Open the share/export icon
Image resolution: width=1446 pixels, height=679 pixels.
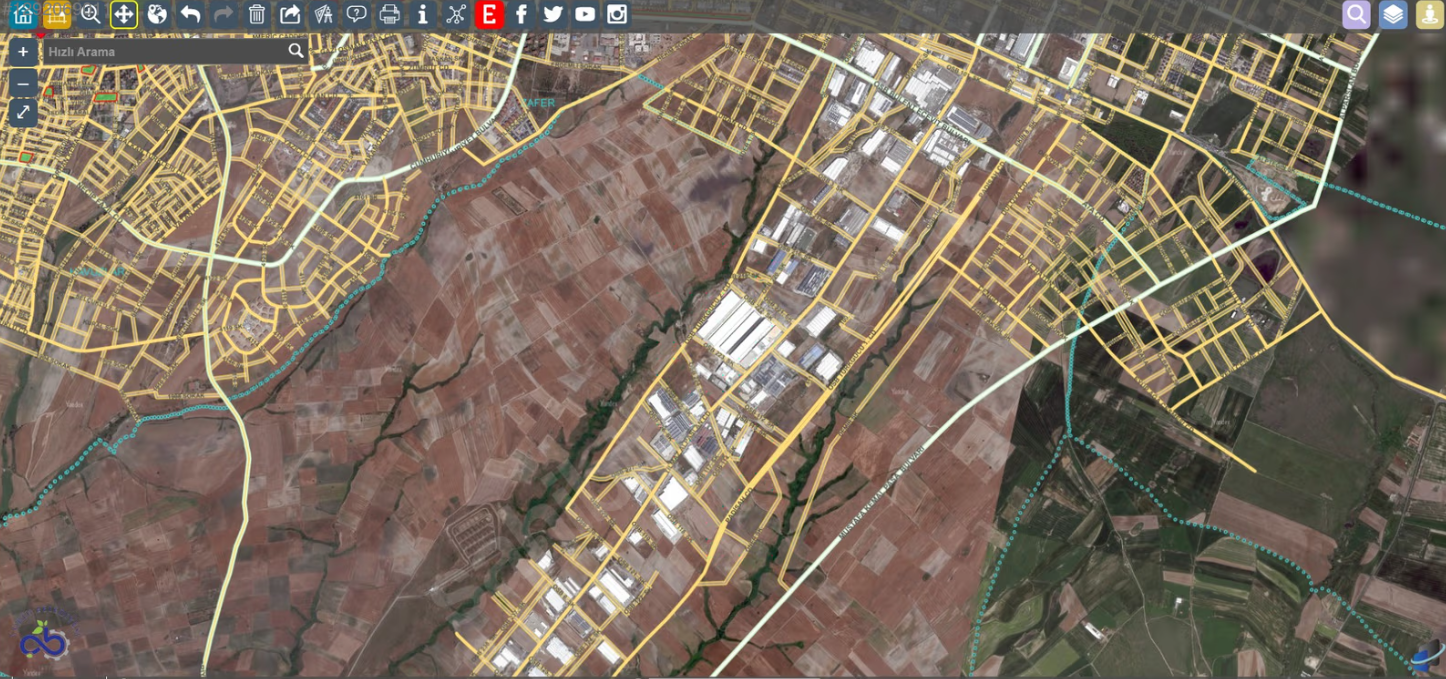(x=290, y=14)
